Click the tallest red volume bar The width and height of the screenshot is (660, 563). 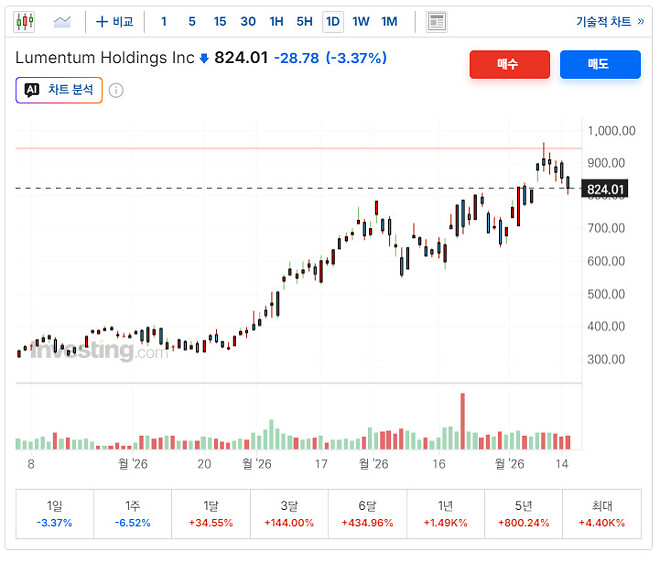(x=463, y=421)
